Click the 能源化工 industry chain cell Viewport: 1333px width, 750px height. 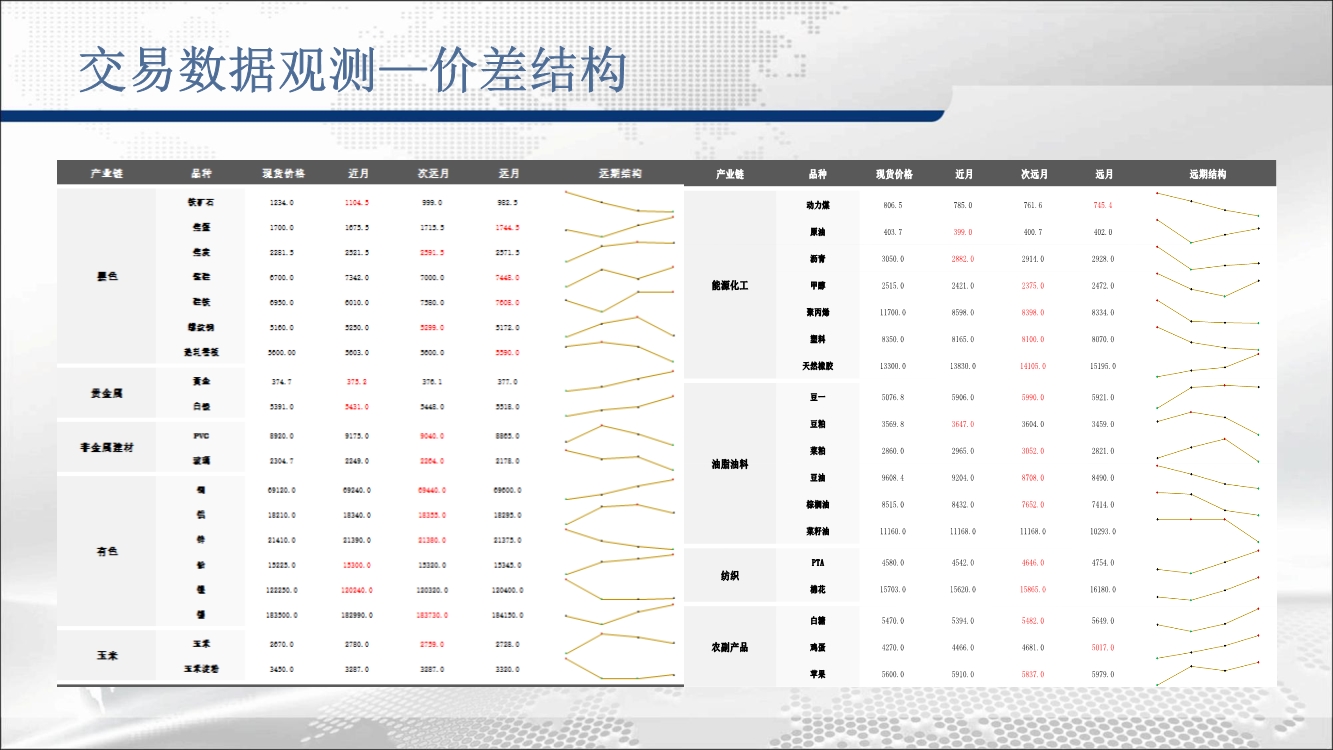coord(731,286)
